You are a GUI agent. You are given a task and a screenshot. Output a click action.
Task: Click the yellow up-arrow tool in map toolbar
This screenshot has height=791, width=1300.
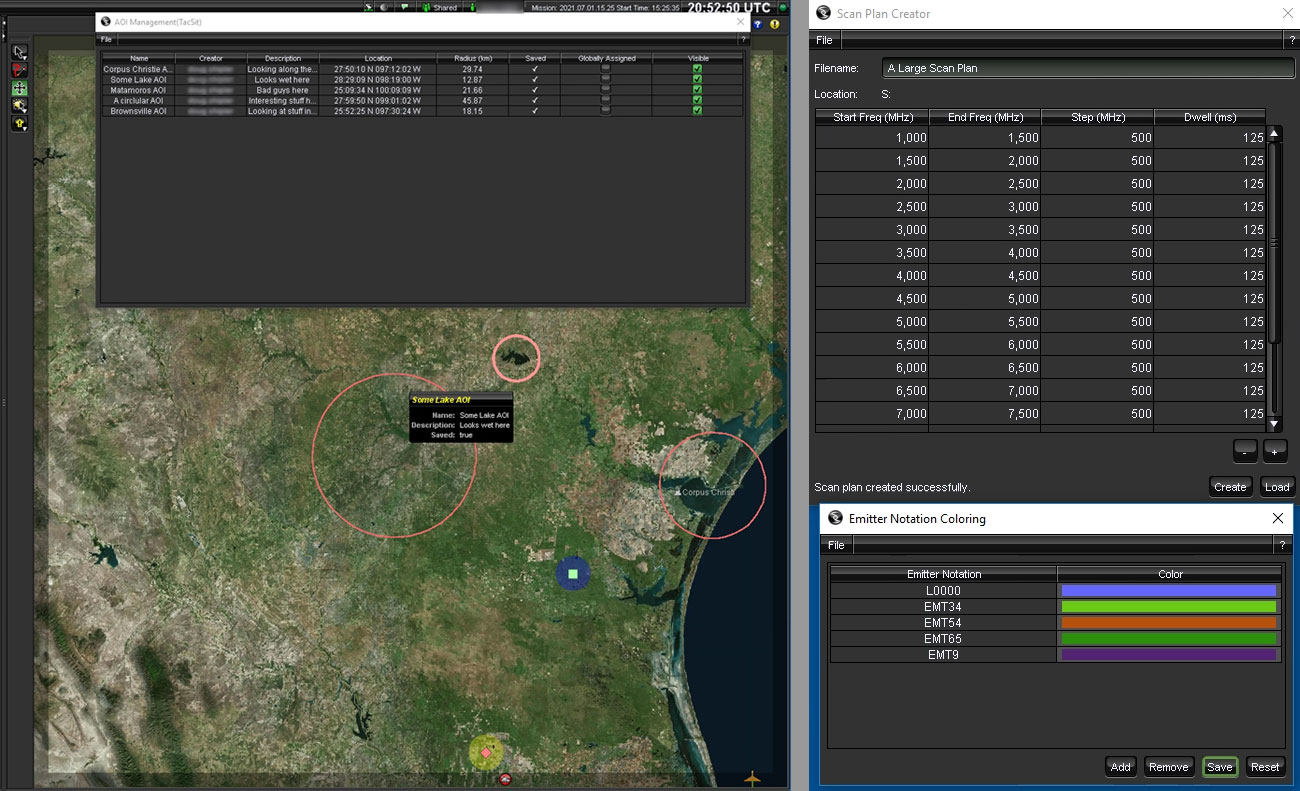(19, 124)
